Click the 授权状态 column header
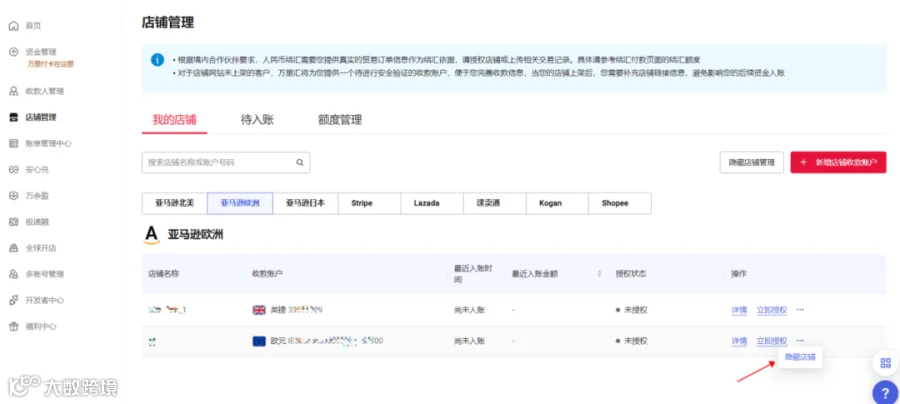The height and width of the screenshot is (404, 900). [x=631, y=274]
